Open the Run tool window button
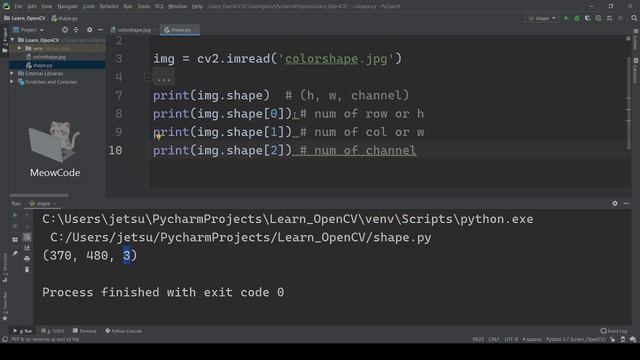Screen dimensions: 640x360 tap(23, 331)
